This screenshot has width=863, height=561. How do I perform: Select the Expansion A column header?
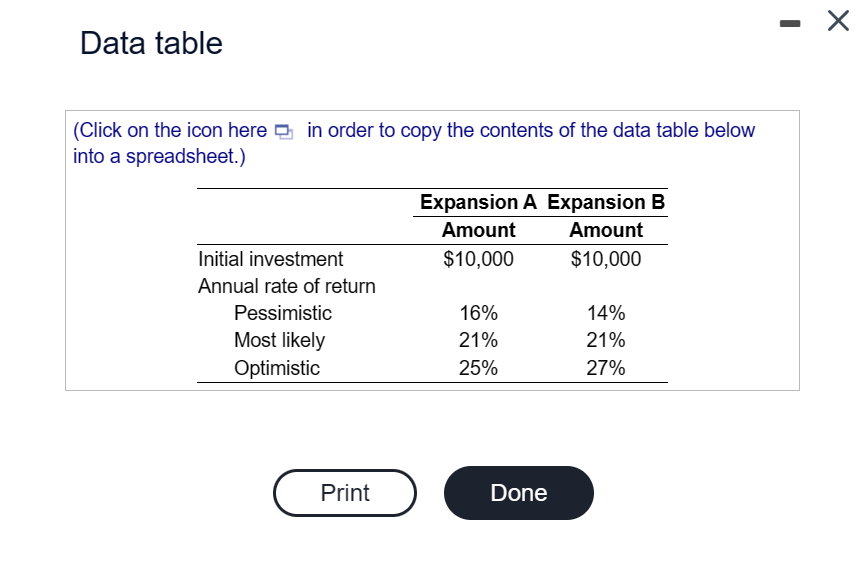pos(478,202)
